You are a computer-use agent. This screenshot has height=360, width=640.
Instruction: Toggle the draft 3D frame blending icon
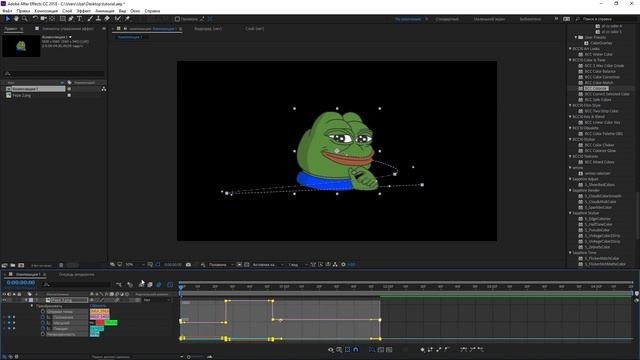coord(150,284)
